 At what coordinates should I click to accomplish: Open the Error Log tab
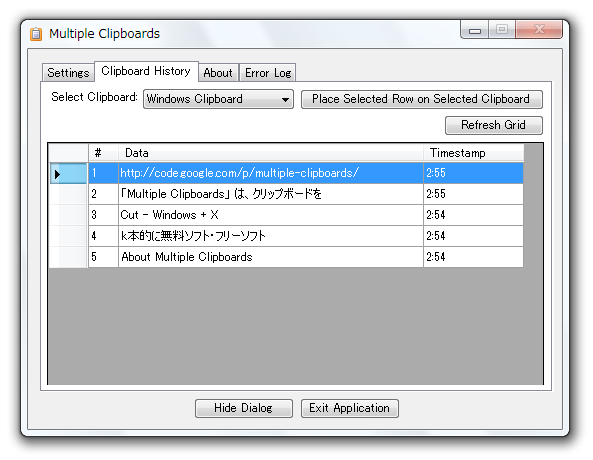(x=268, y=72)
